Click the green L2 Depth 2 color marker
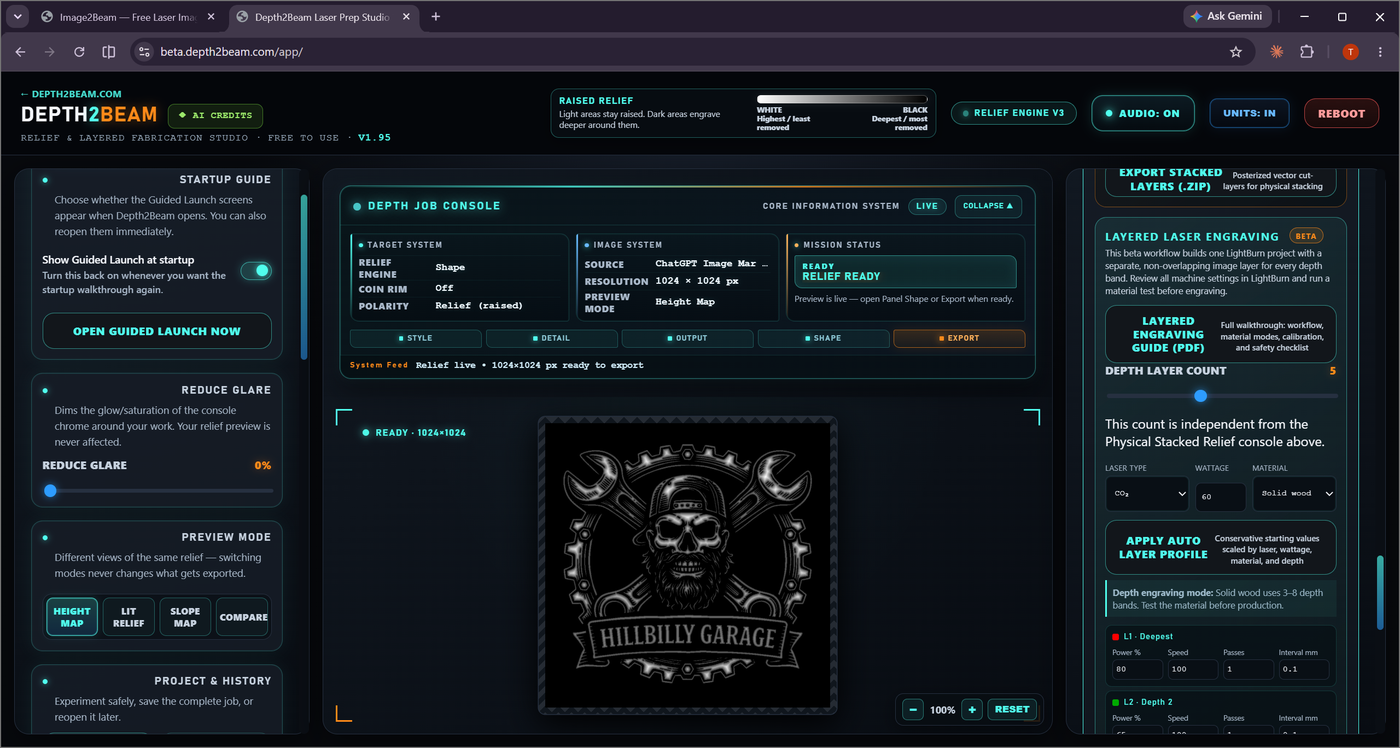Screen dimensions: 1400x748 point(1116,702)
